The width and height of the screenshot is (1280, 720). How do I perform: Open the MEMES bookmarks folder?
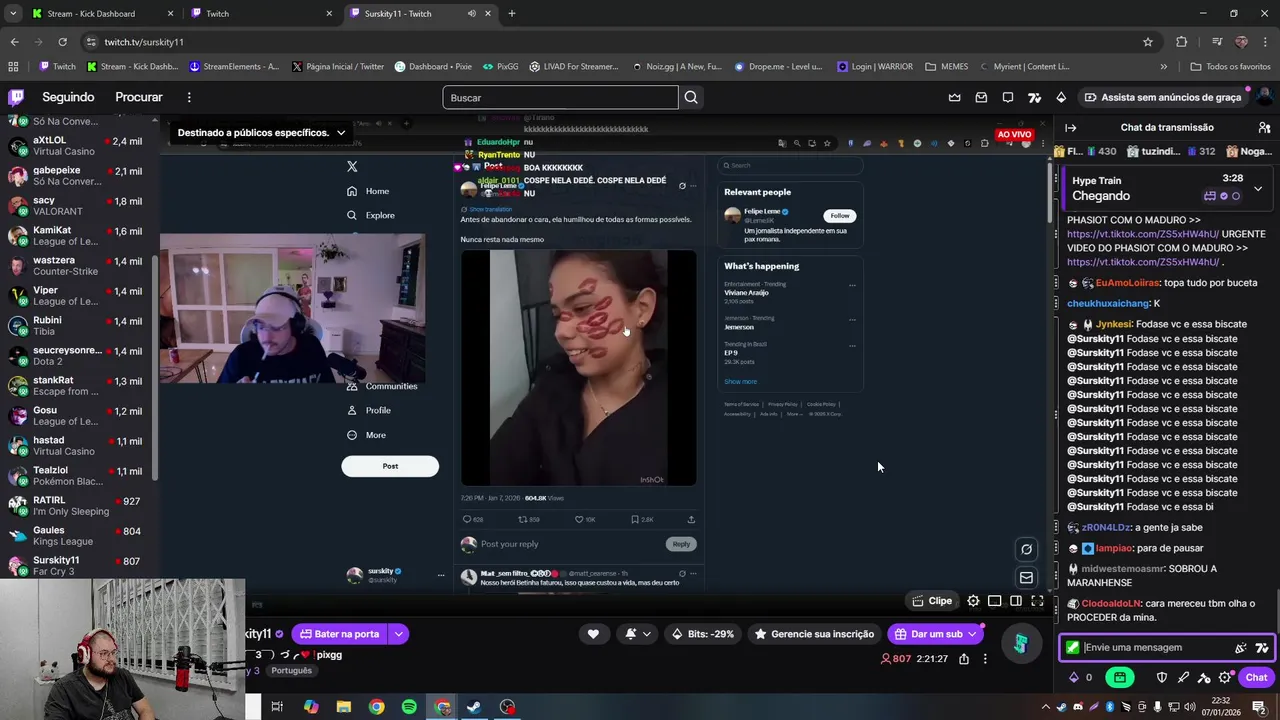[x=947, y=66]
